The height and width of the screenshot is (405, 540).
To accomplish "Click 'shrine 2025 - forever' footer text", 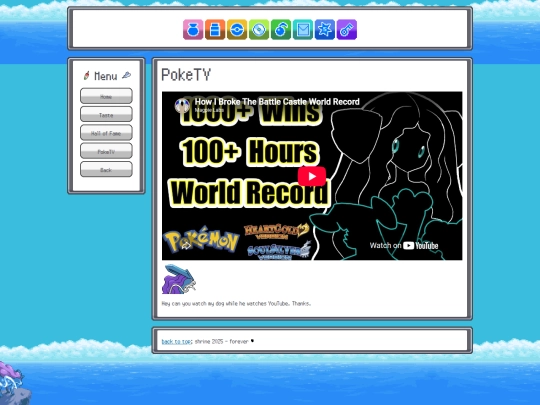I will click(x=221, y=342).
